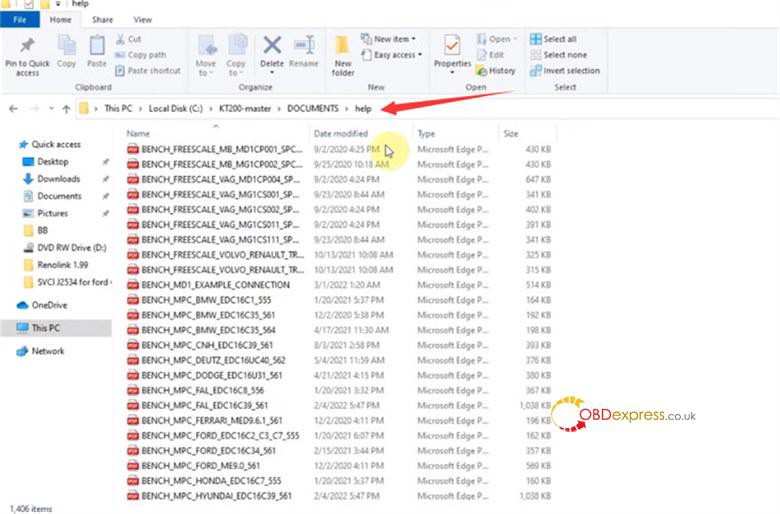Sort by the Date modified column header
The height and width of the screenshot is (514, 780).
coord(341,133)
